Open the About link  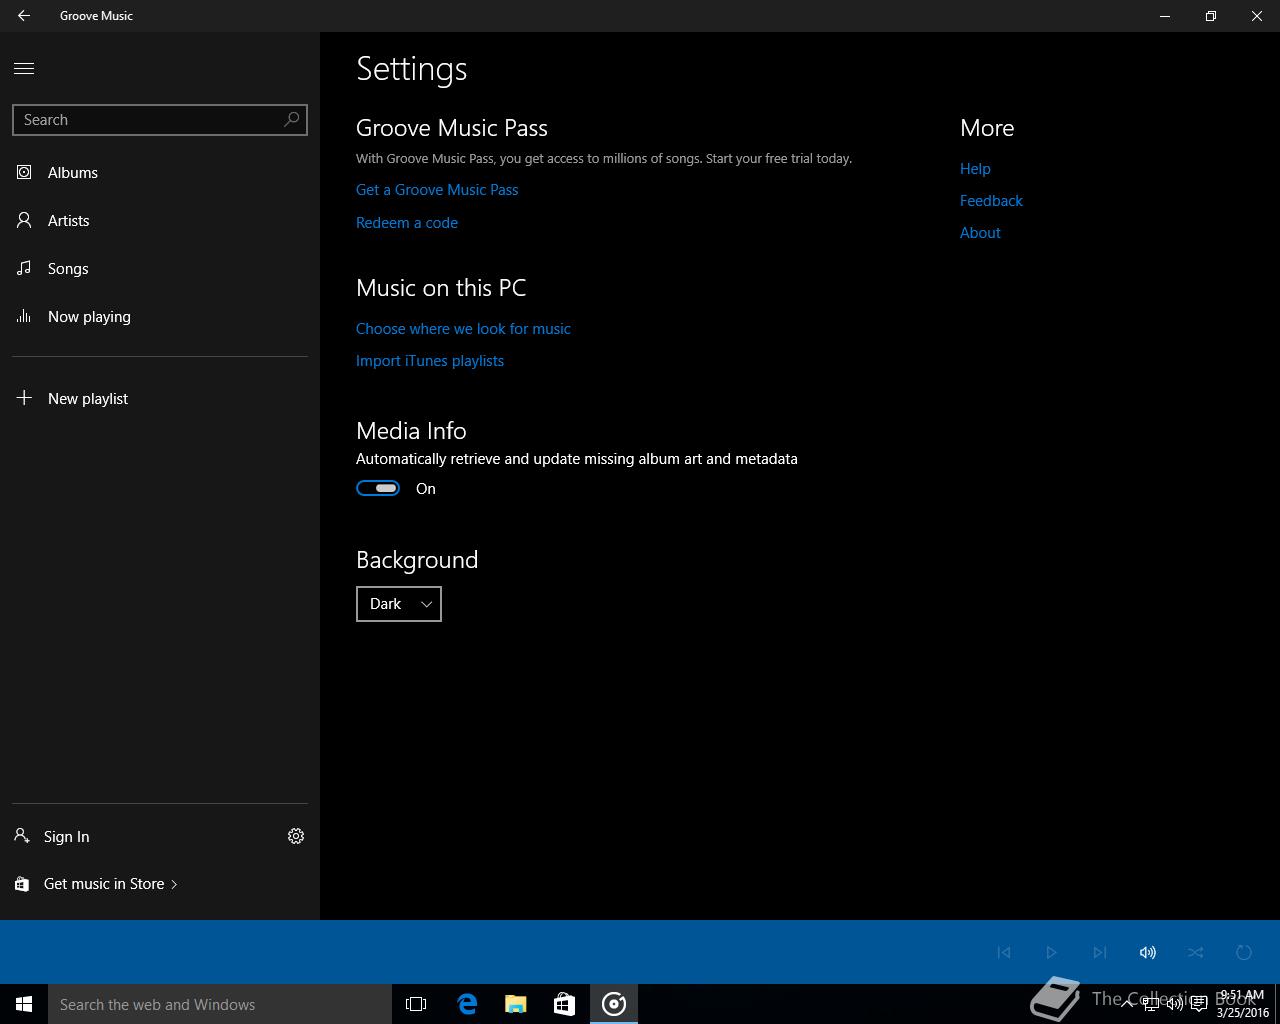coord(980,233)
